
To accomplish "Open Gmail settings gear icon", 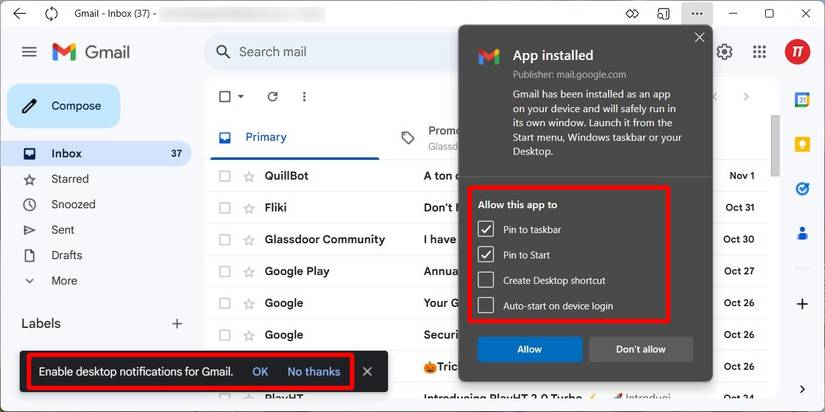I will pos(725,52).
